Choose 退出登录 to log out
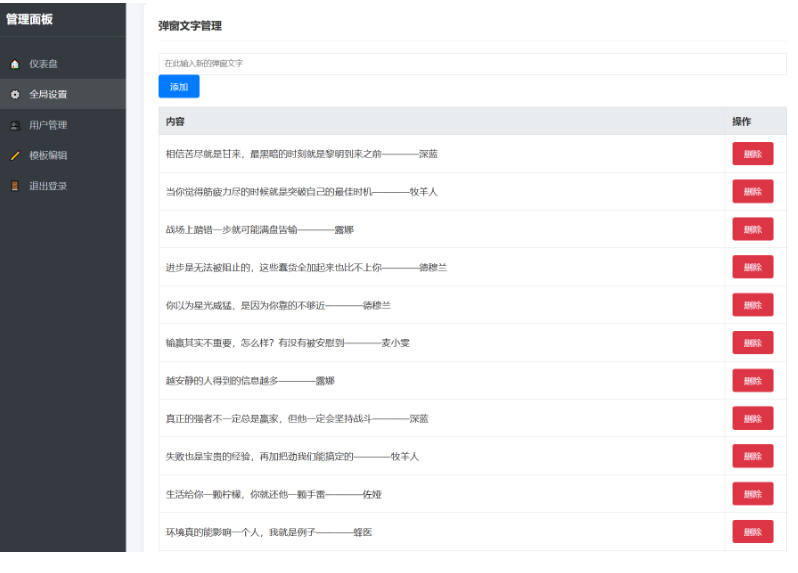798x573 pixels. [x=63, y=186]
